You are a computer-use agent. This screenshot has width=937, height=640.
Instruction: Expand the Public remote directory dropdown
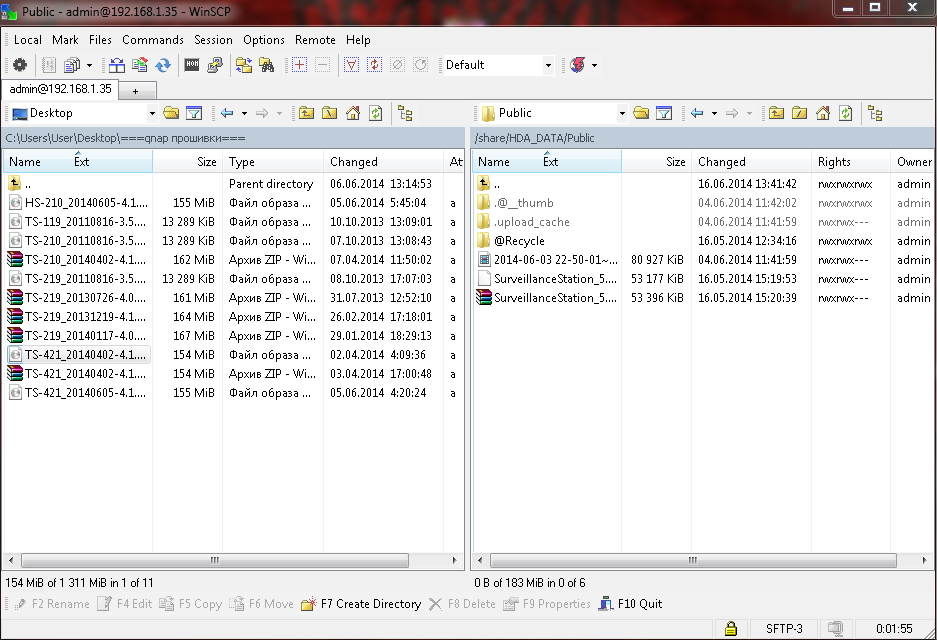click(x=621, y=113)
